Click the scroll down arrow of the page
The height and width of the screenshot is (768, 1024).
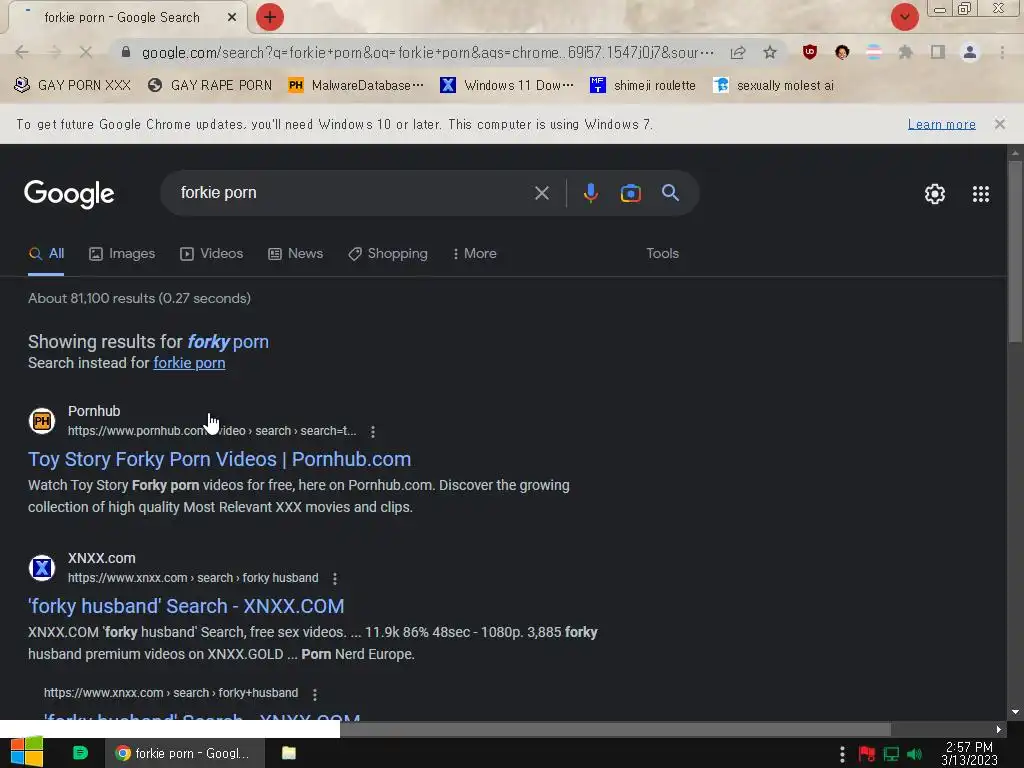(1014, 712)
